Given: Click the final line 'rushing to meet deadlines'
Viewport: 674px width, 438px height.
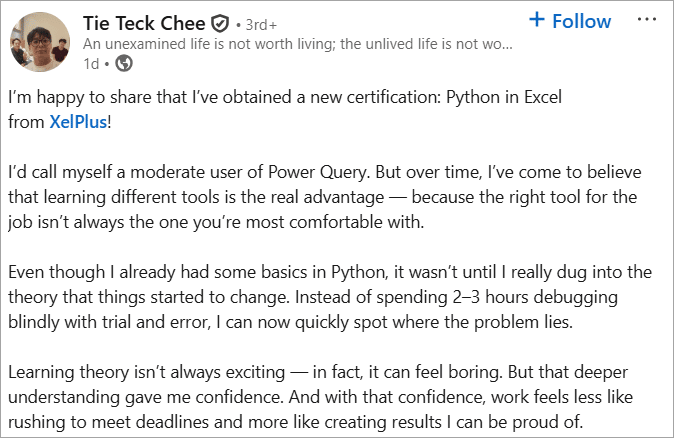Looking at the screenshot, I should tap(295, 422).
